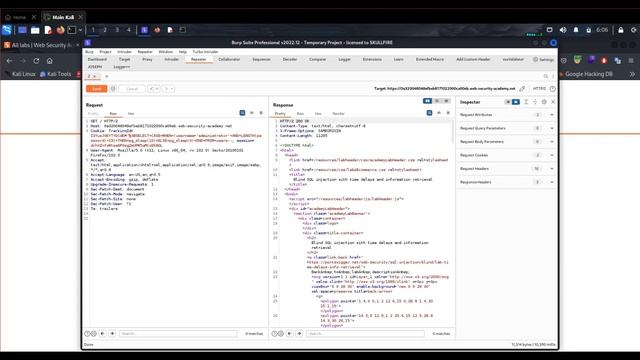Image resolution: width=640 pixels, height=360 pixels.
Task: Go to the previous request with back arrow
Action: (x=151, y=89)
